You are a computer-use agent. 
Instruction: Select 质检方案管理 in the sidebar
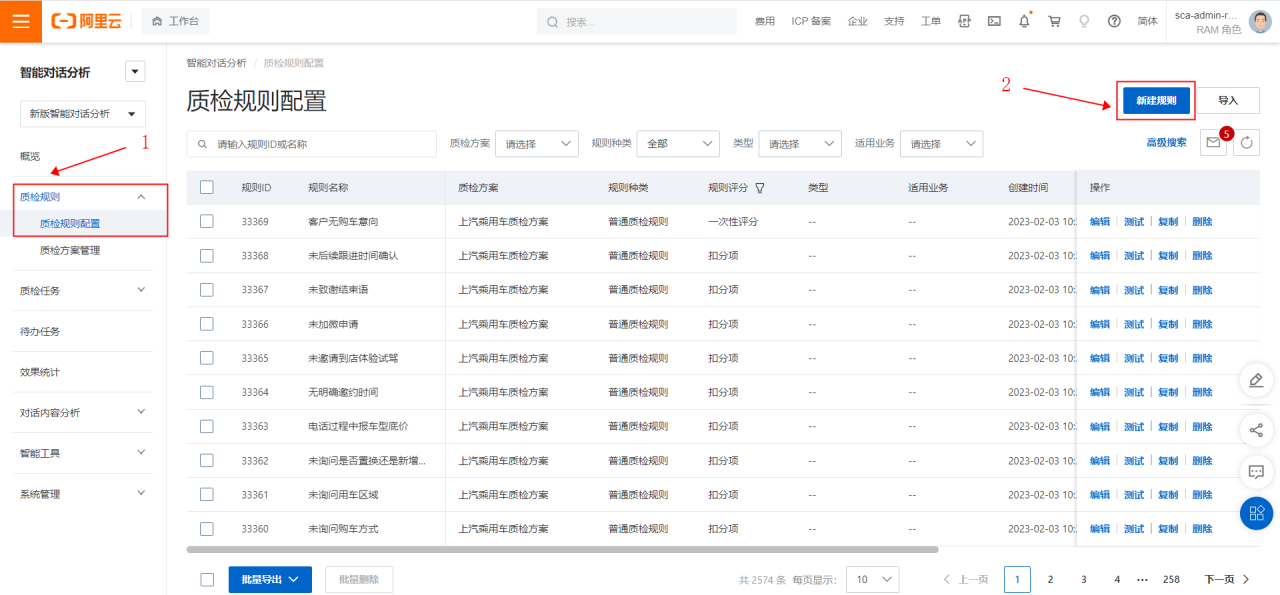70,250
